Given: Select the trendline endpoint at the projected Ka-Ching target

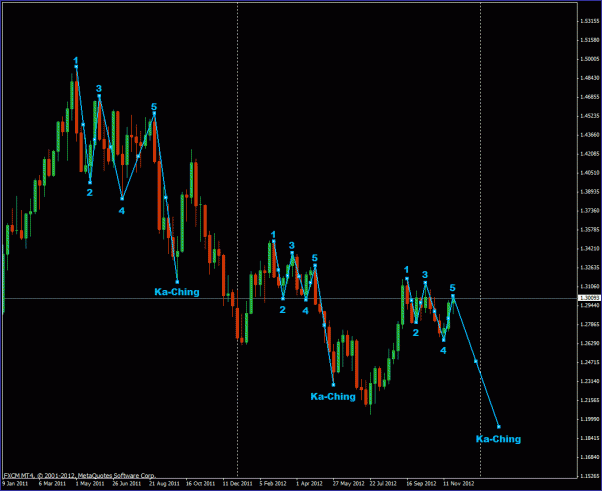Looking at the screenshot, I should (499, 427).
